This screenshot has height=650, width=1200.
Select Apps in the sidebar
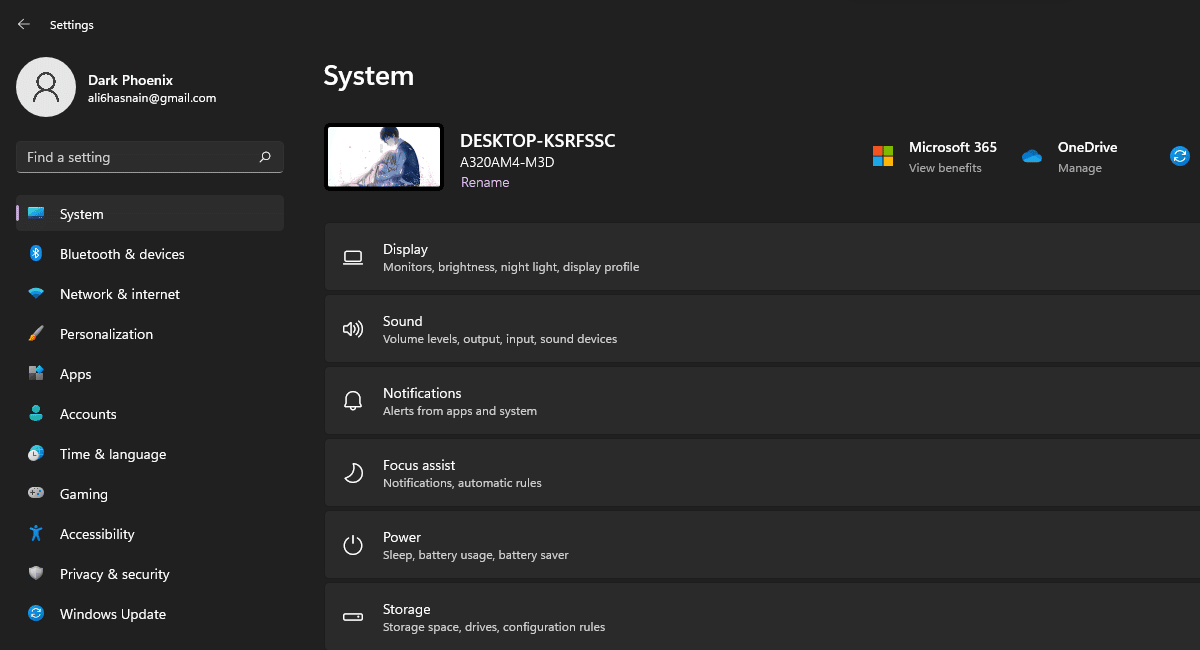pyautogui.click(x=75, y=374)
